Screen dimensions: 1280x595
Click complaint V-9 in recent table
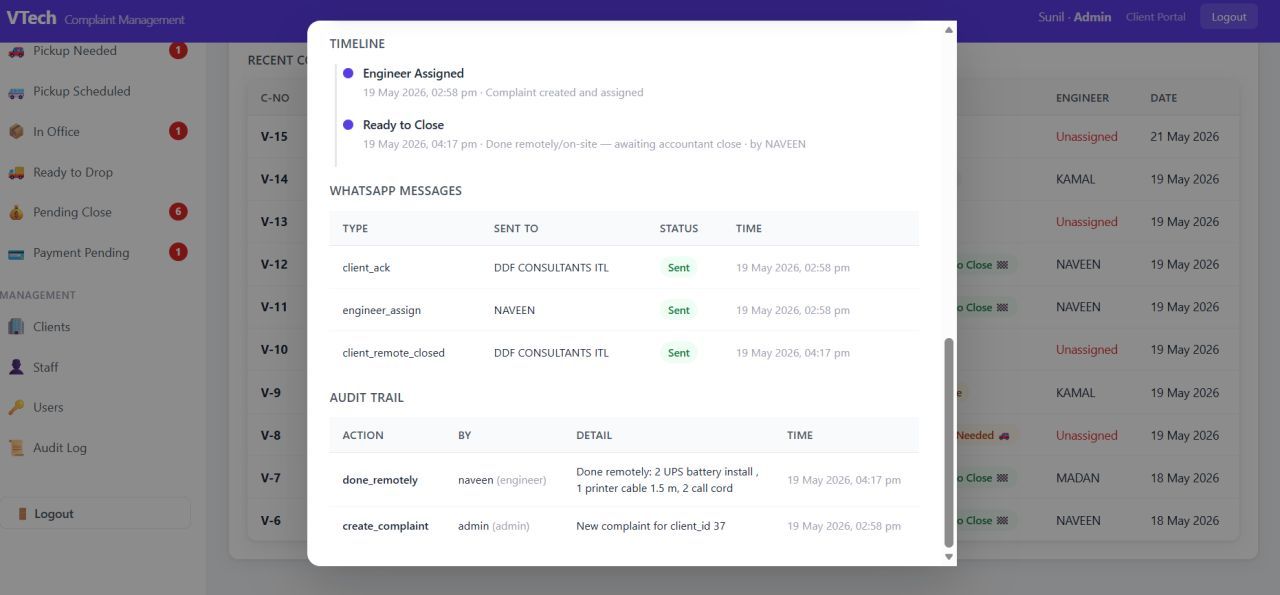click(271, 393)
